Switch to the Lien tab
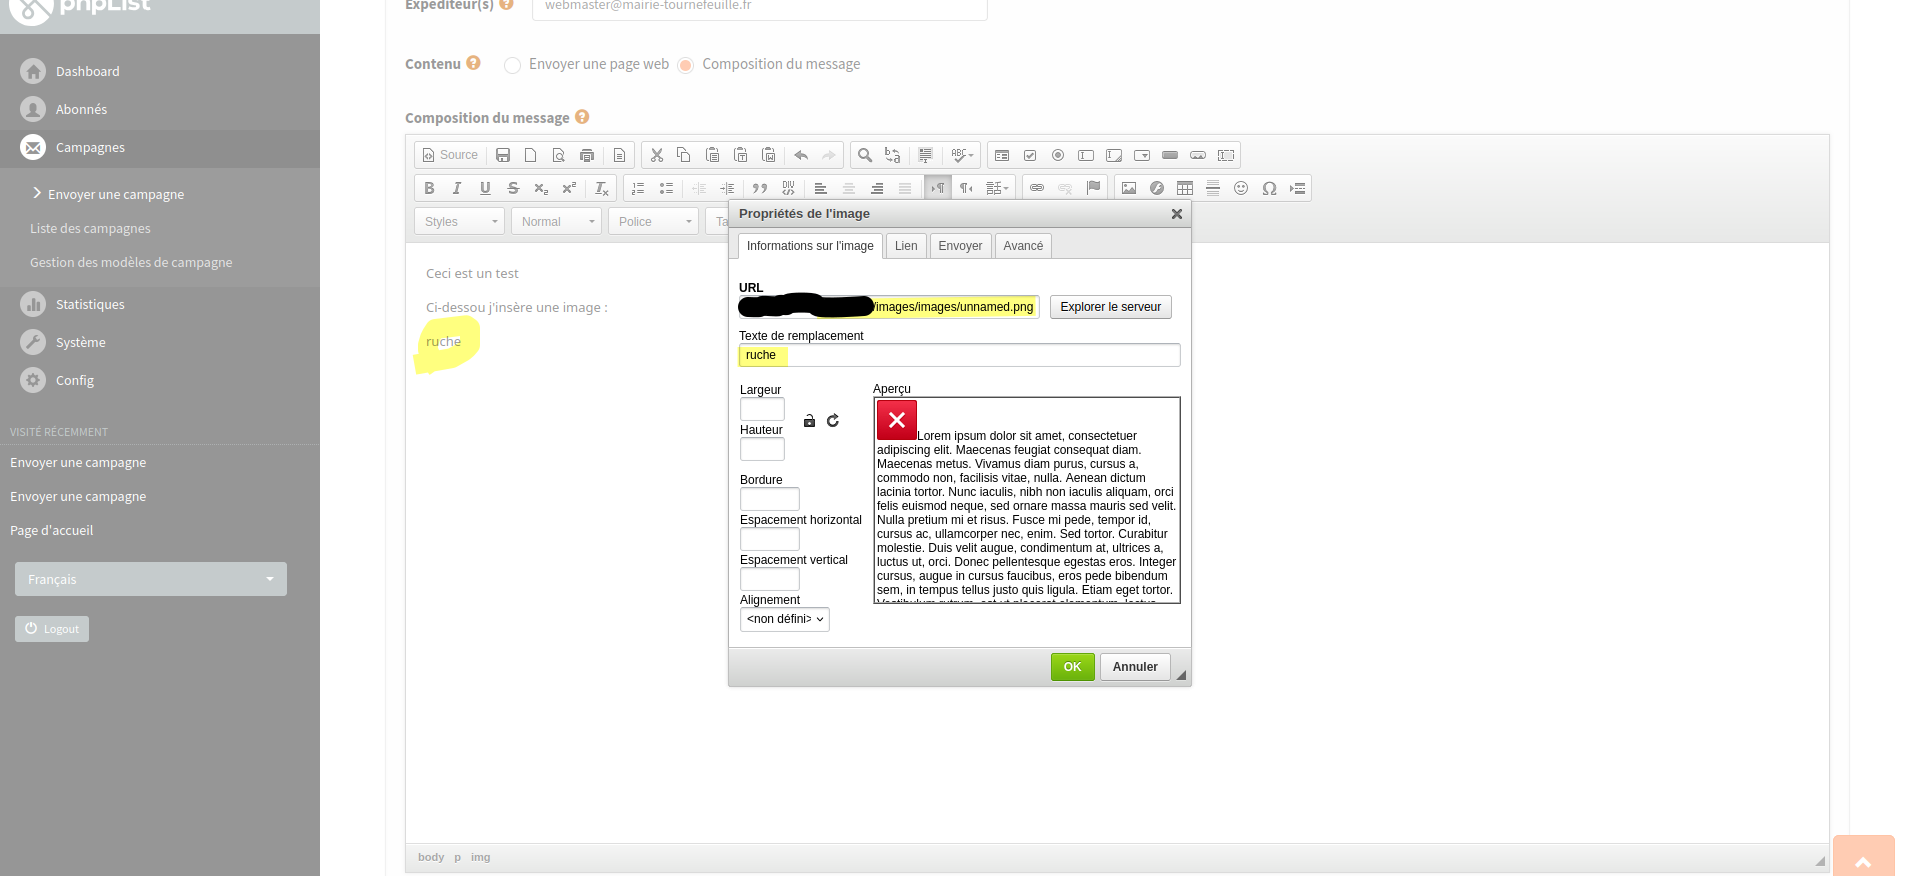1920x876 pixels. tap(906, 246)
